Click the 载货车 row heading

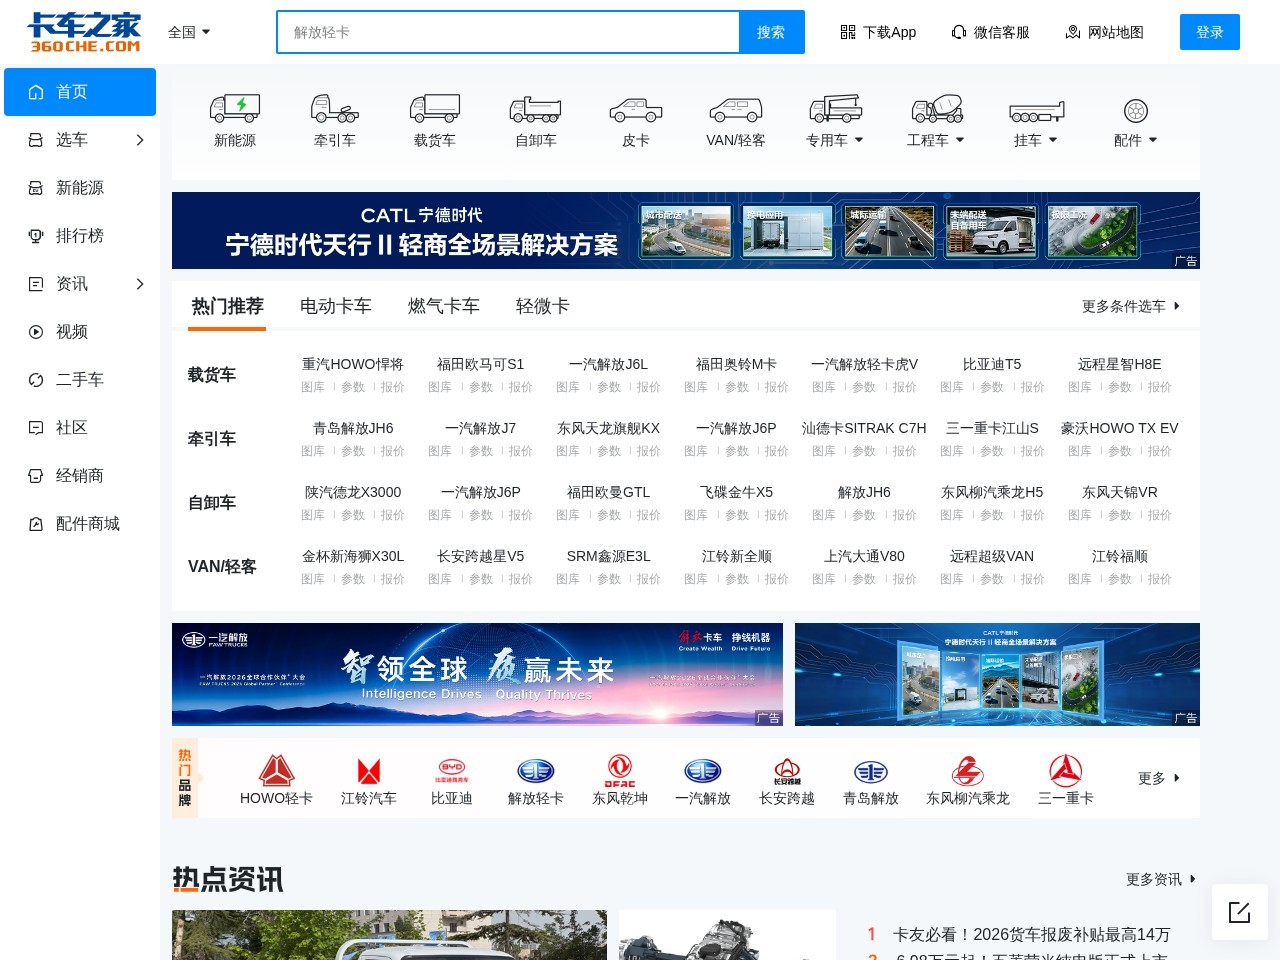(212, 375)
